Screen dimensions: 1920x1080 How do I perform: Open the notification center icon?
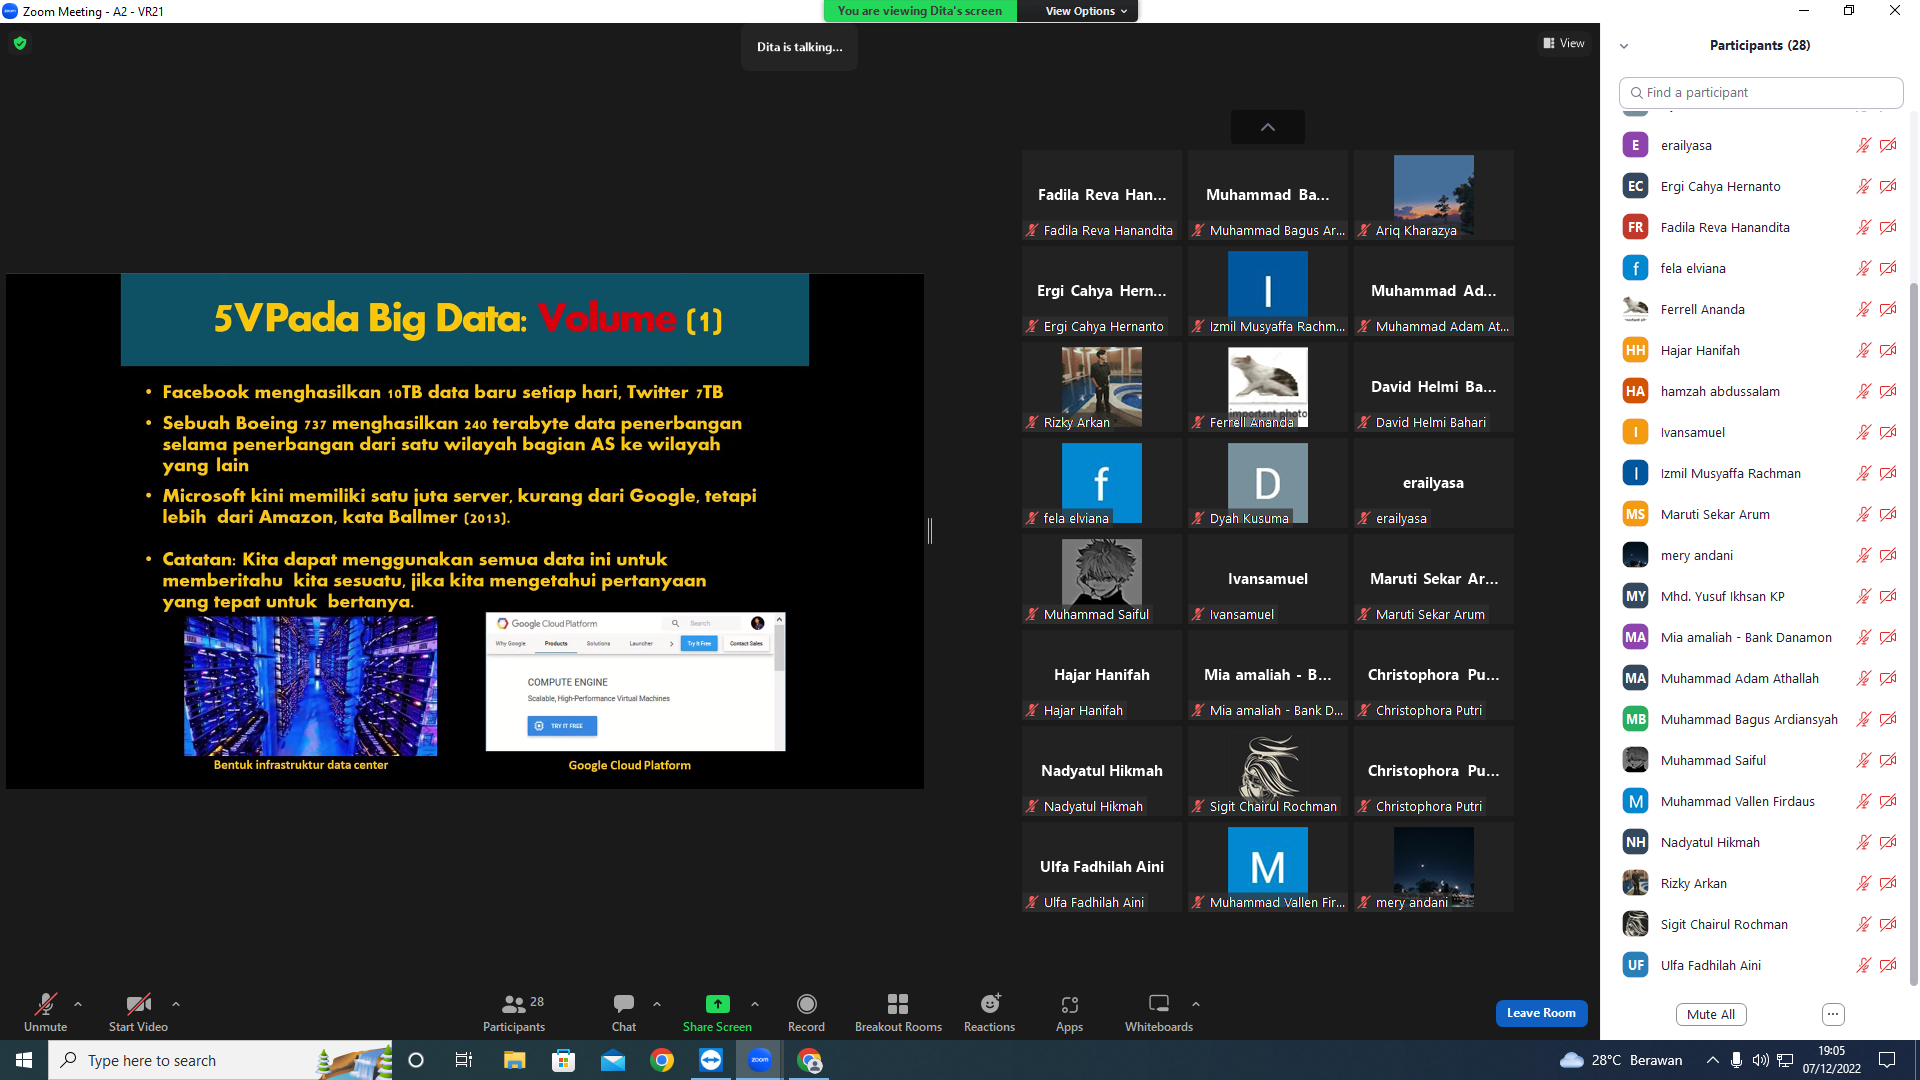pyautogui.click(x=1887, y=1060)
